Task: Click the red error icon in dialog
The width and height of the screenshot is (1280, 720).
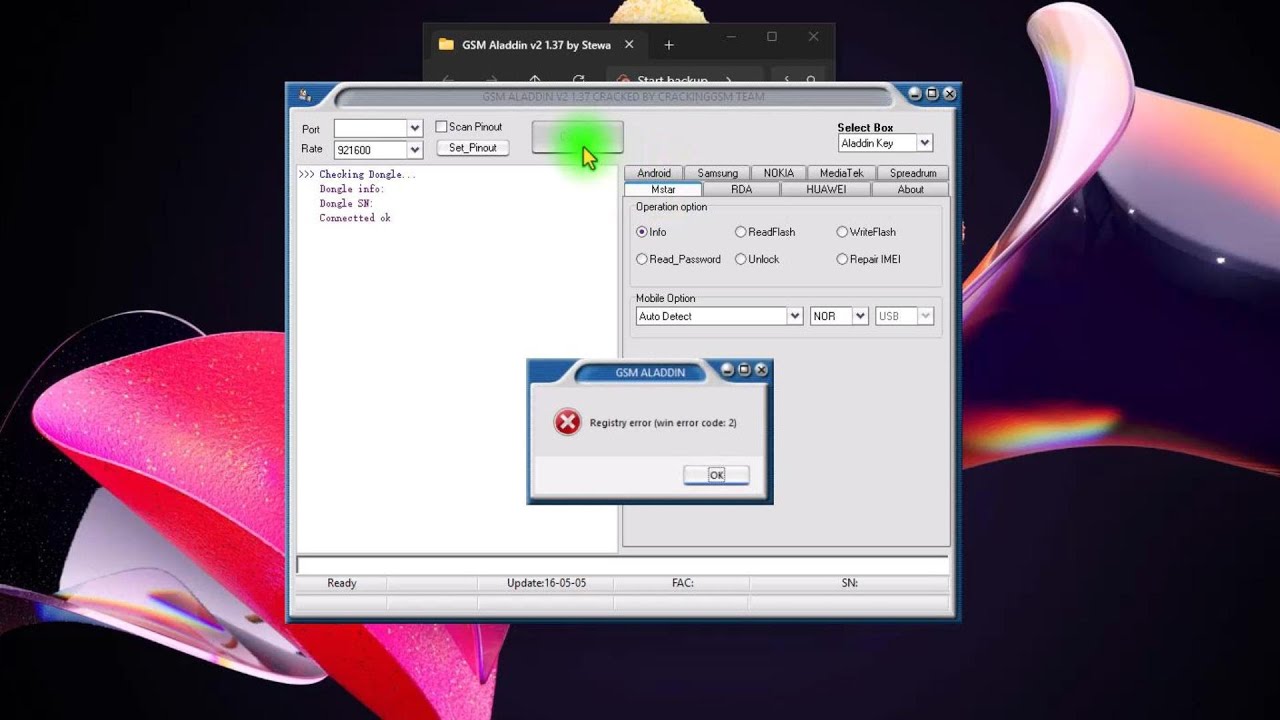Action: 567,422
